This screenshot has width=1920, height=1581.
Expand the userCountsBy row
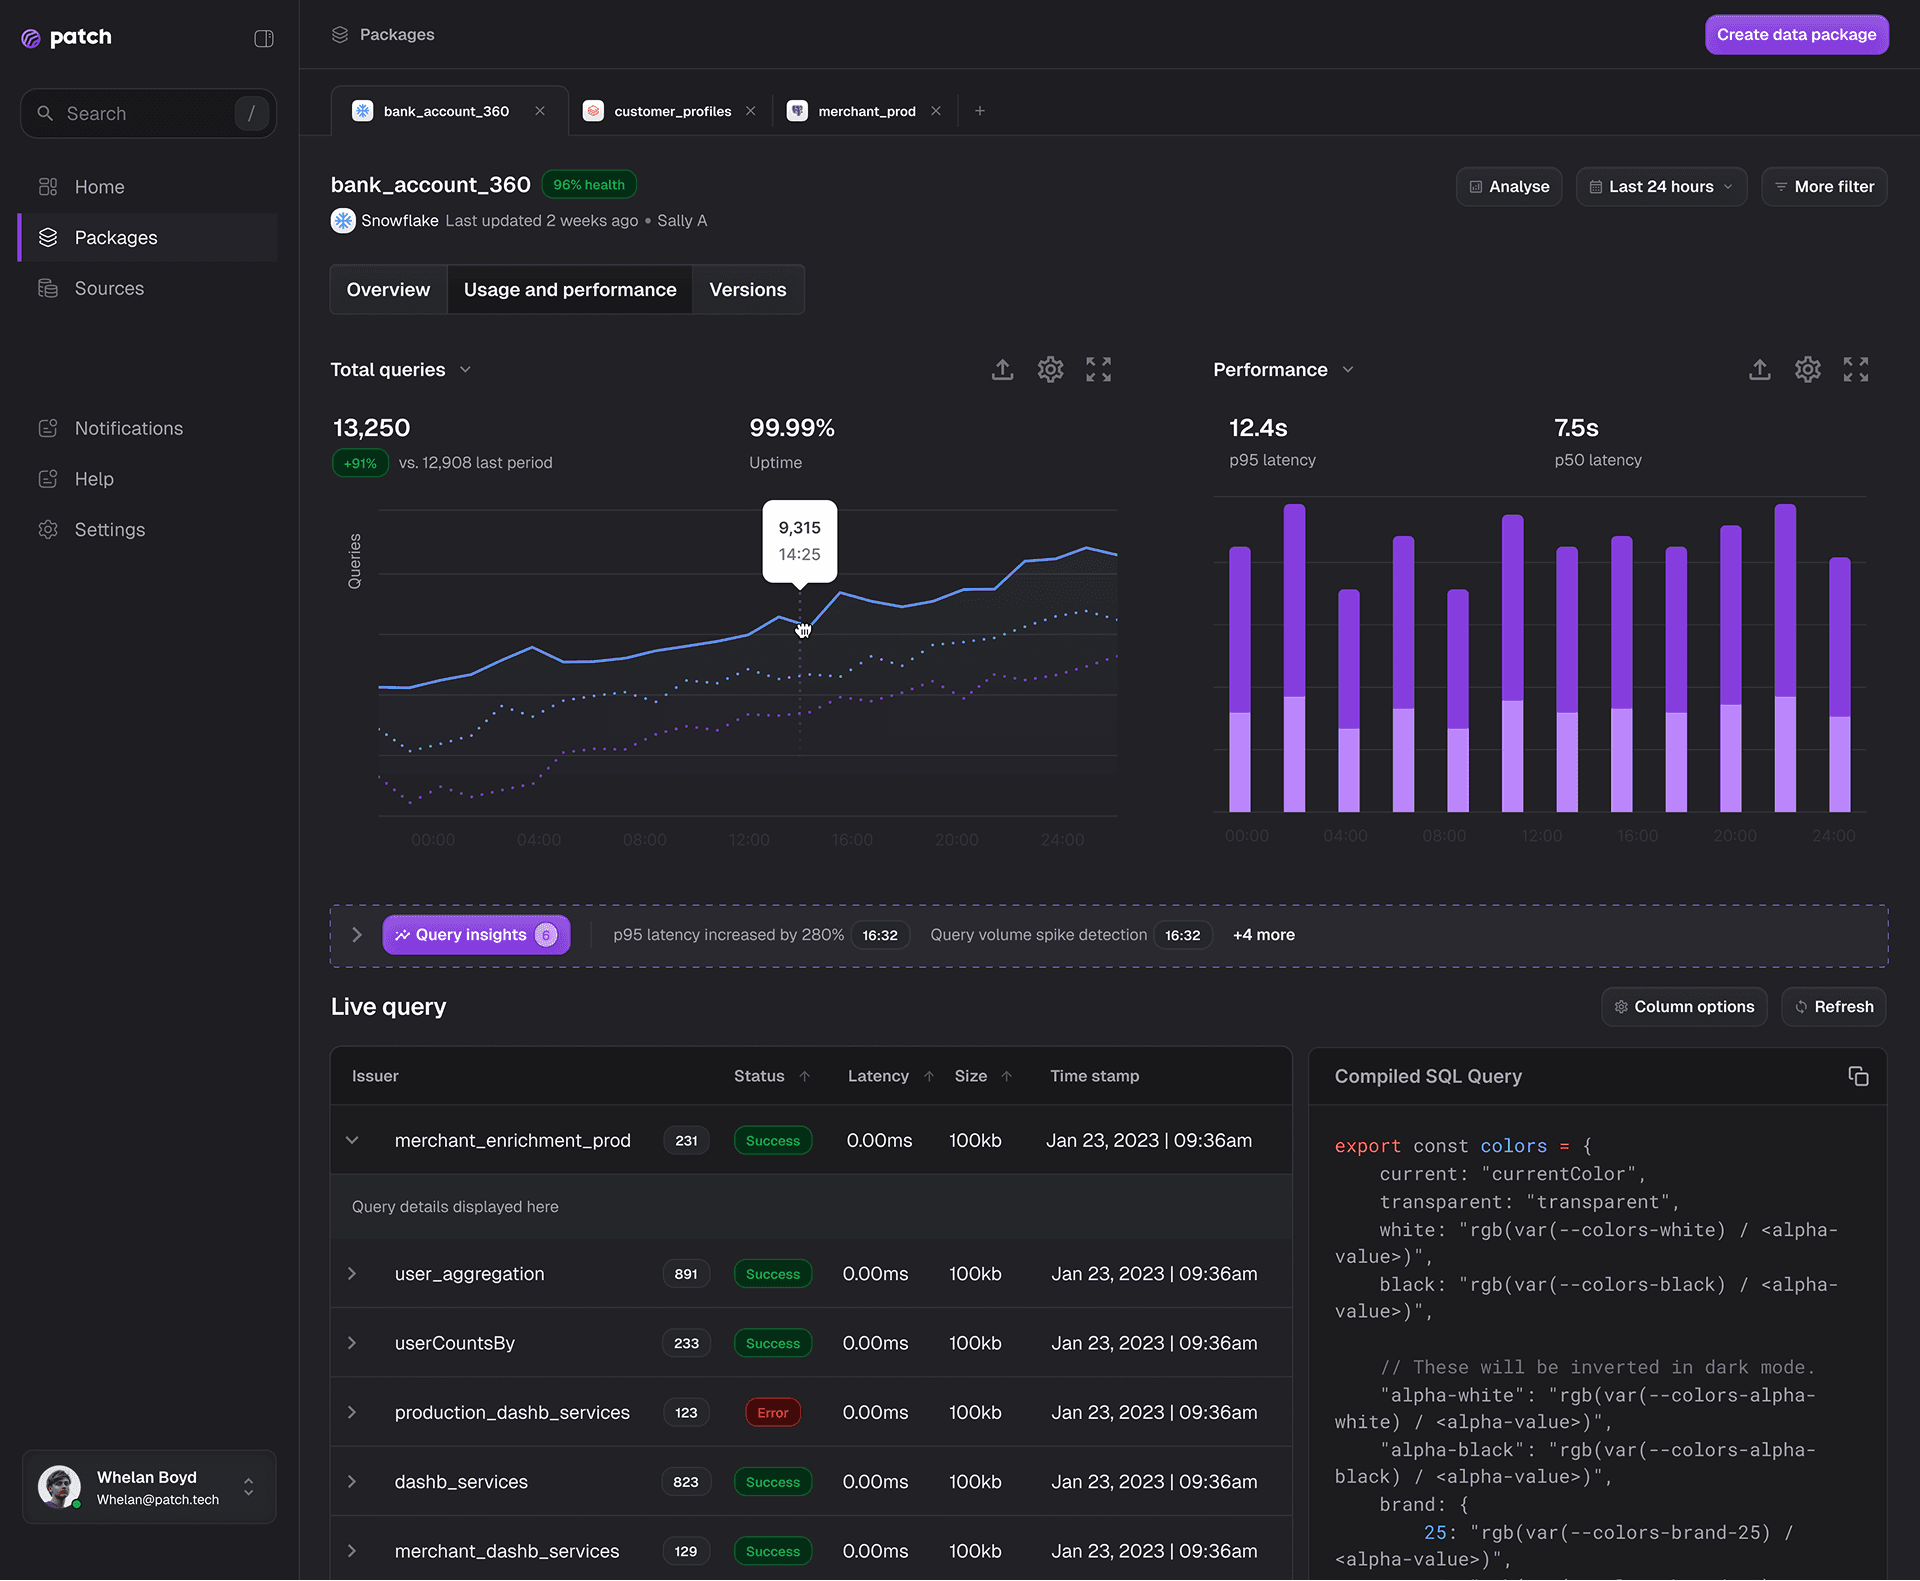(x=352, y=1343)
